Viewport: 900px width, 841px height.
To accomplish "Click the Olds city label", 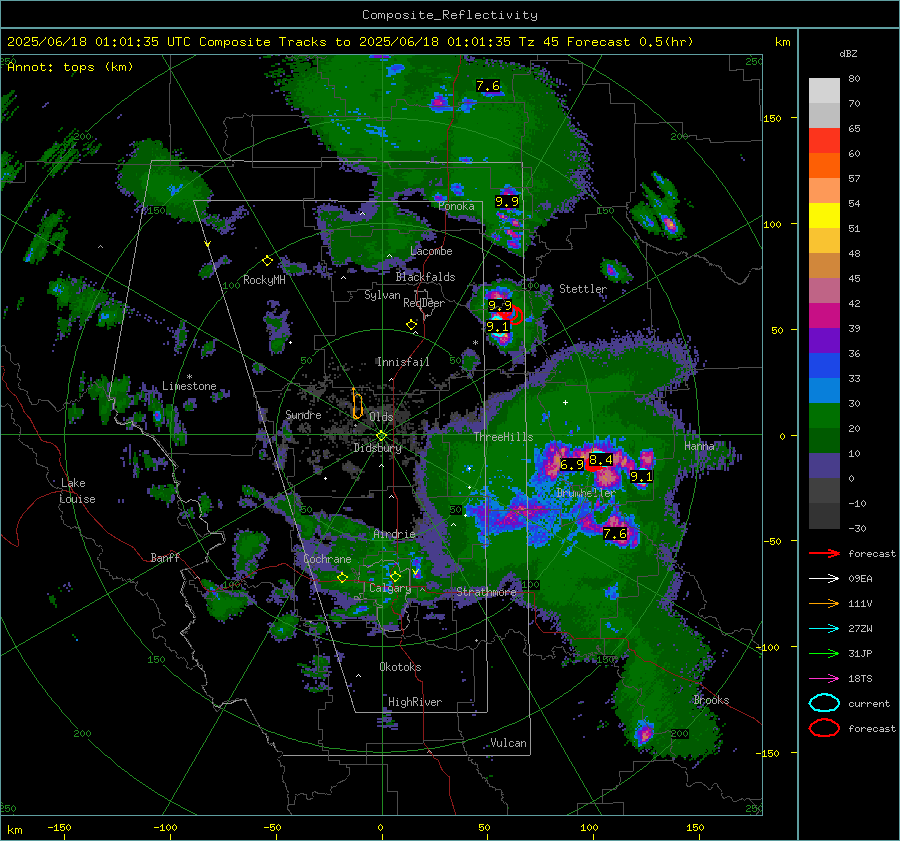I will pos(381,417).
